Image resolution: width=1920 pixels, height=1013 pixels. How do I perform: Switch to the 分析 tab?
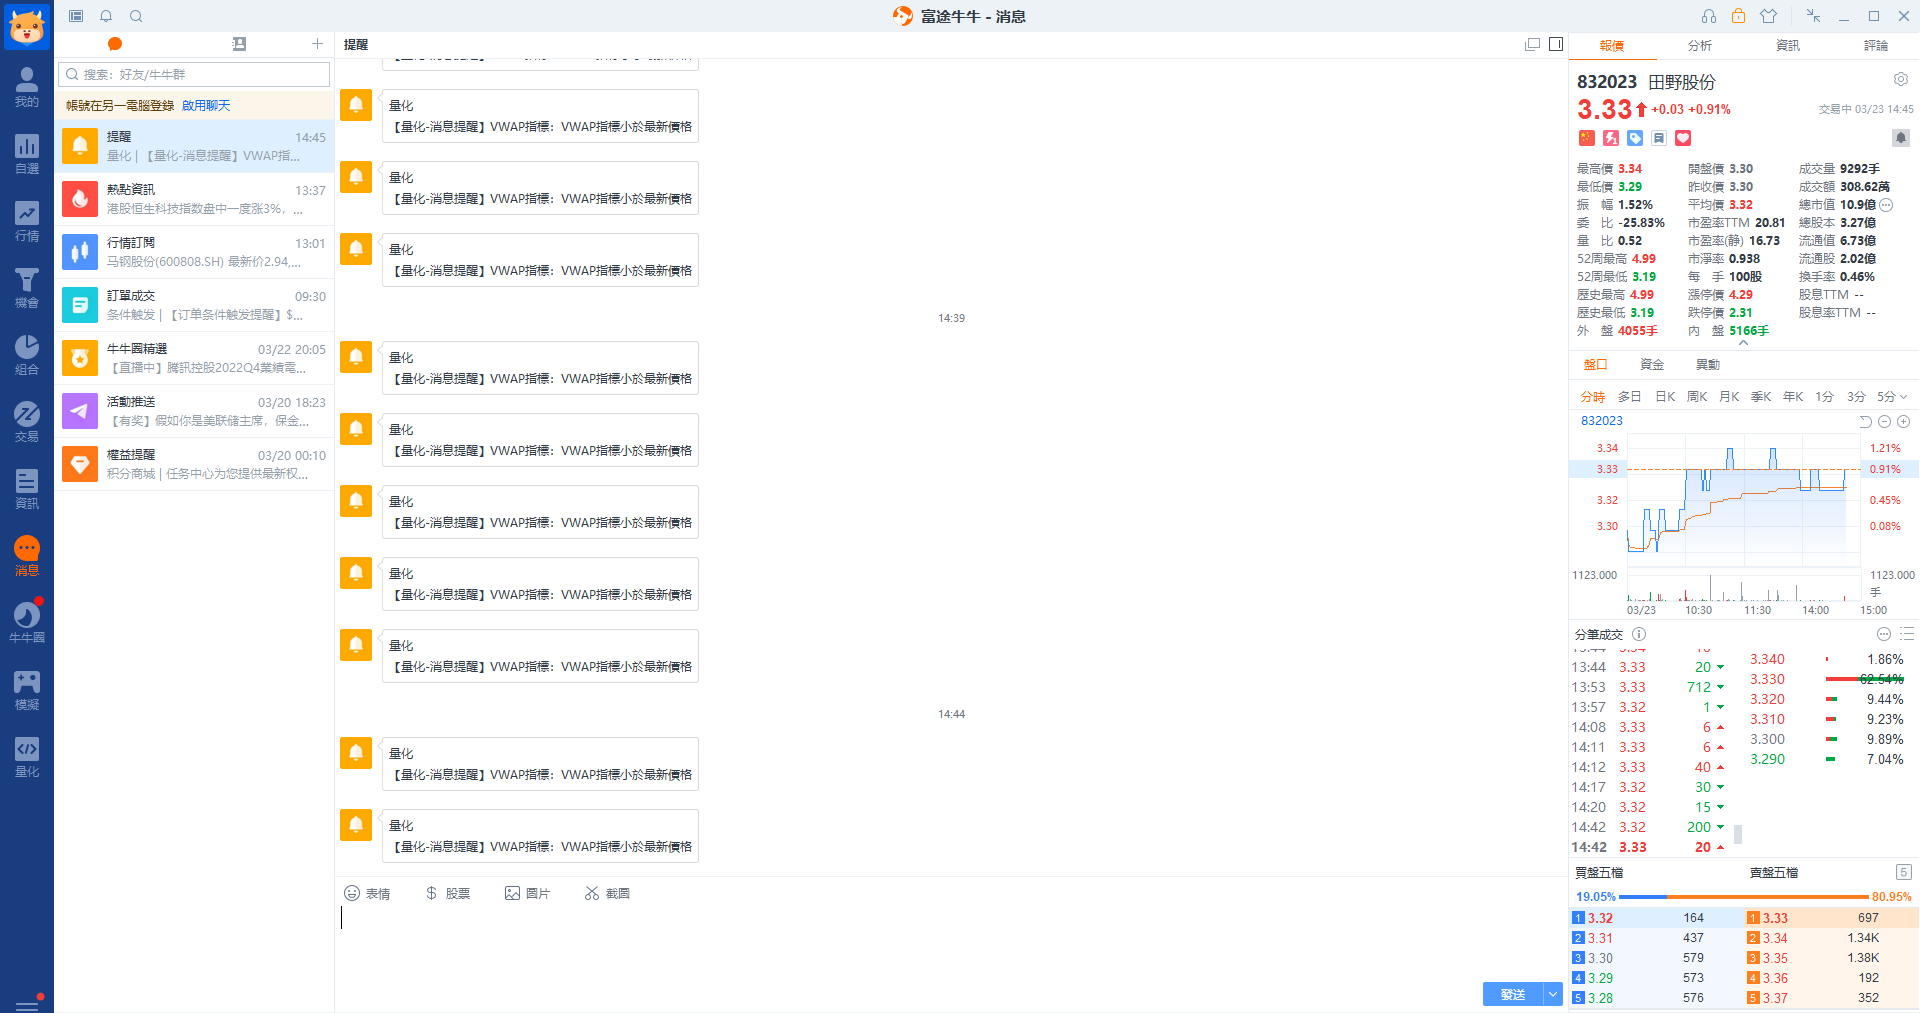(x=1700, y=46)
